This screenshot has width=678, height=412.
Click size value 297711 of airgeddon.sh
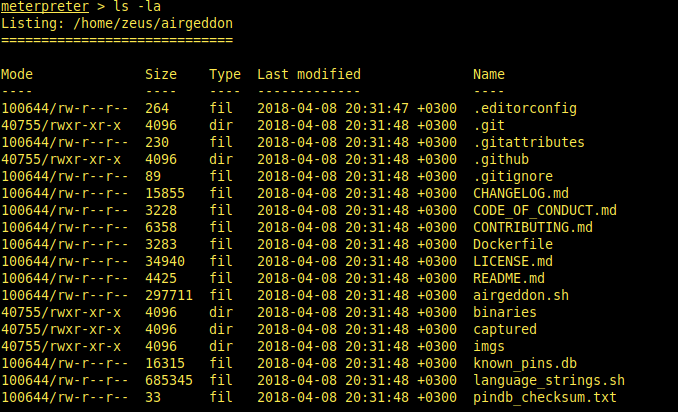tap(169, 296)
